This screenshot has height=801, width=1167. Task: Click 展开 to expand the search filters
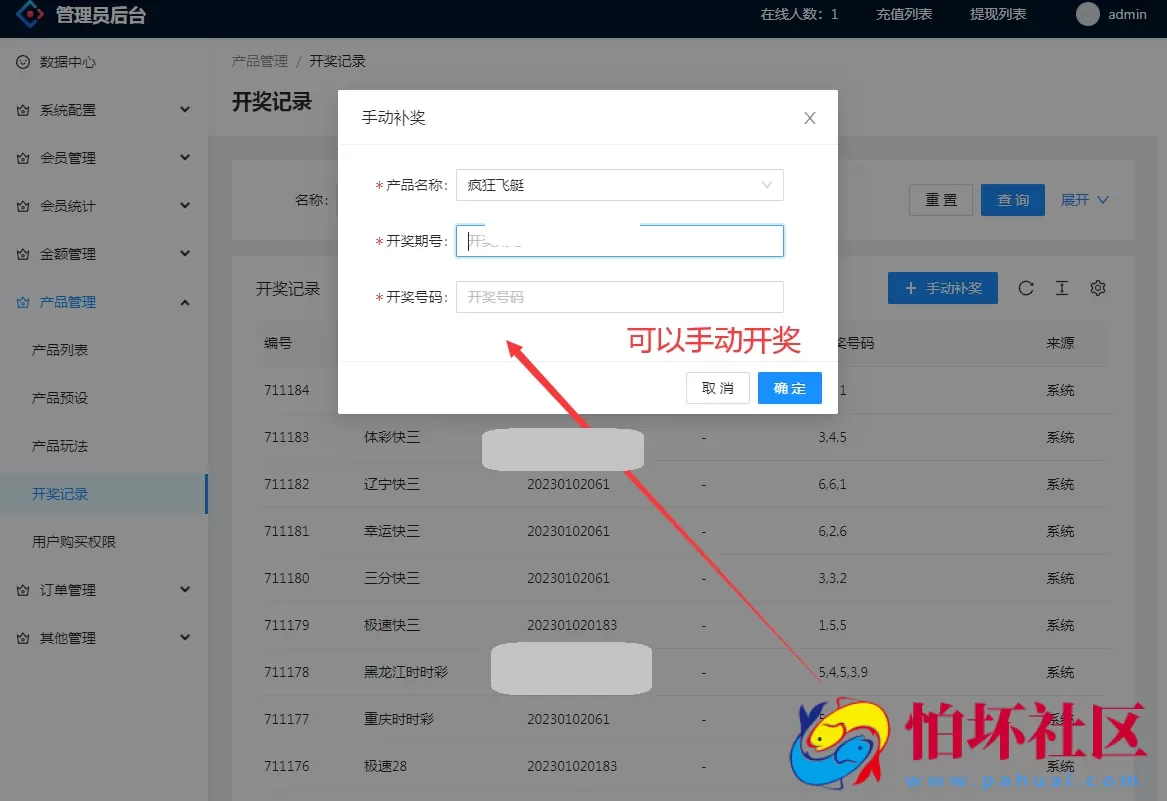tap(1077, 199)
